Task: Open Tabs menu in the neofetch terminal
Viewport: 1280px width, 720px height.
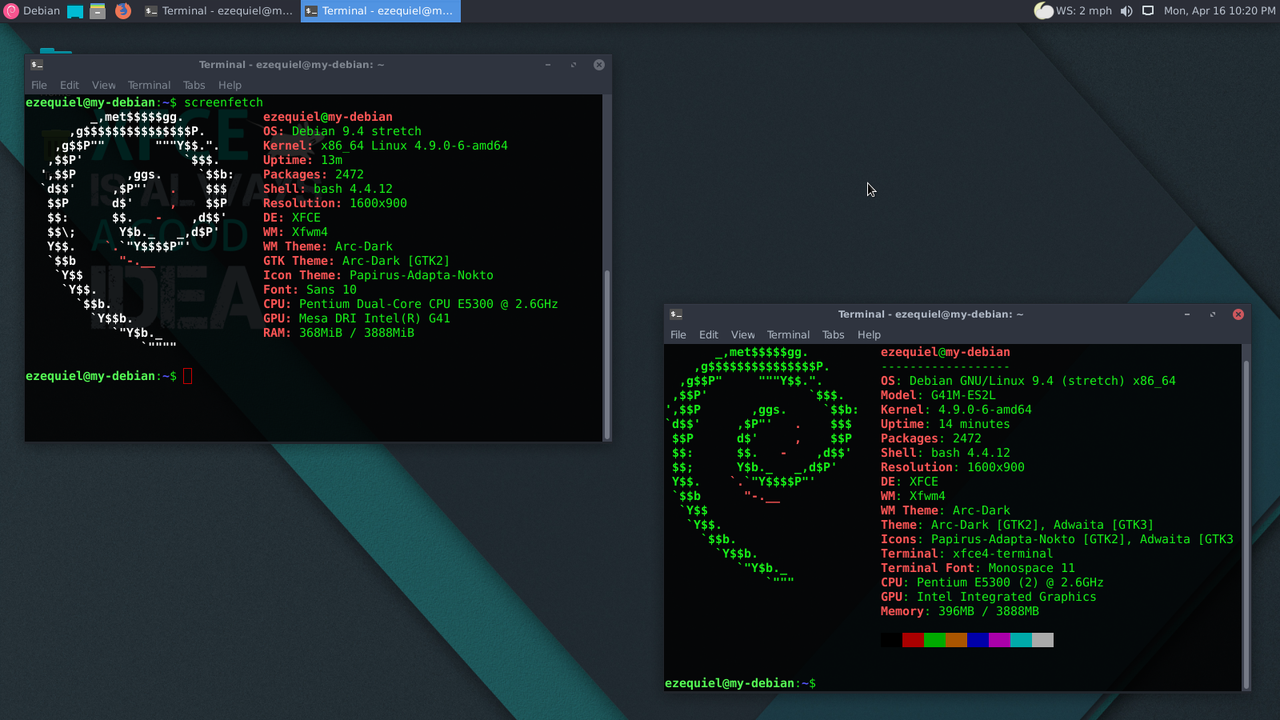Action: click(x=833, y=335)
